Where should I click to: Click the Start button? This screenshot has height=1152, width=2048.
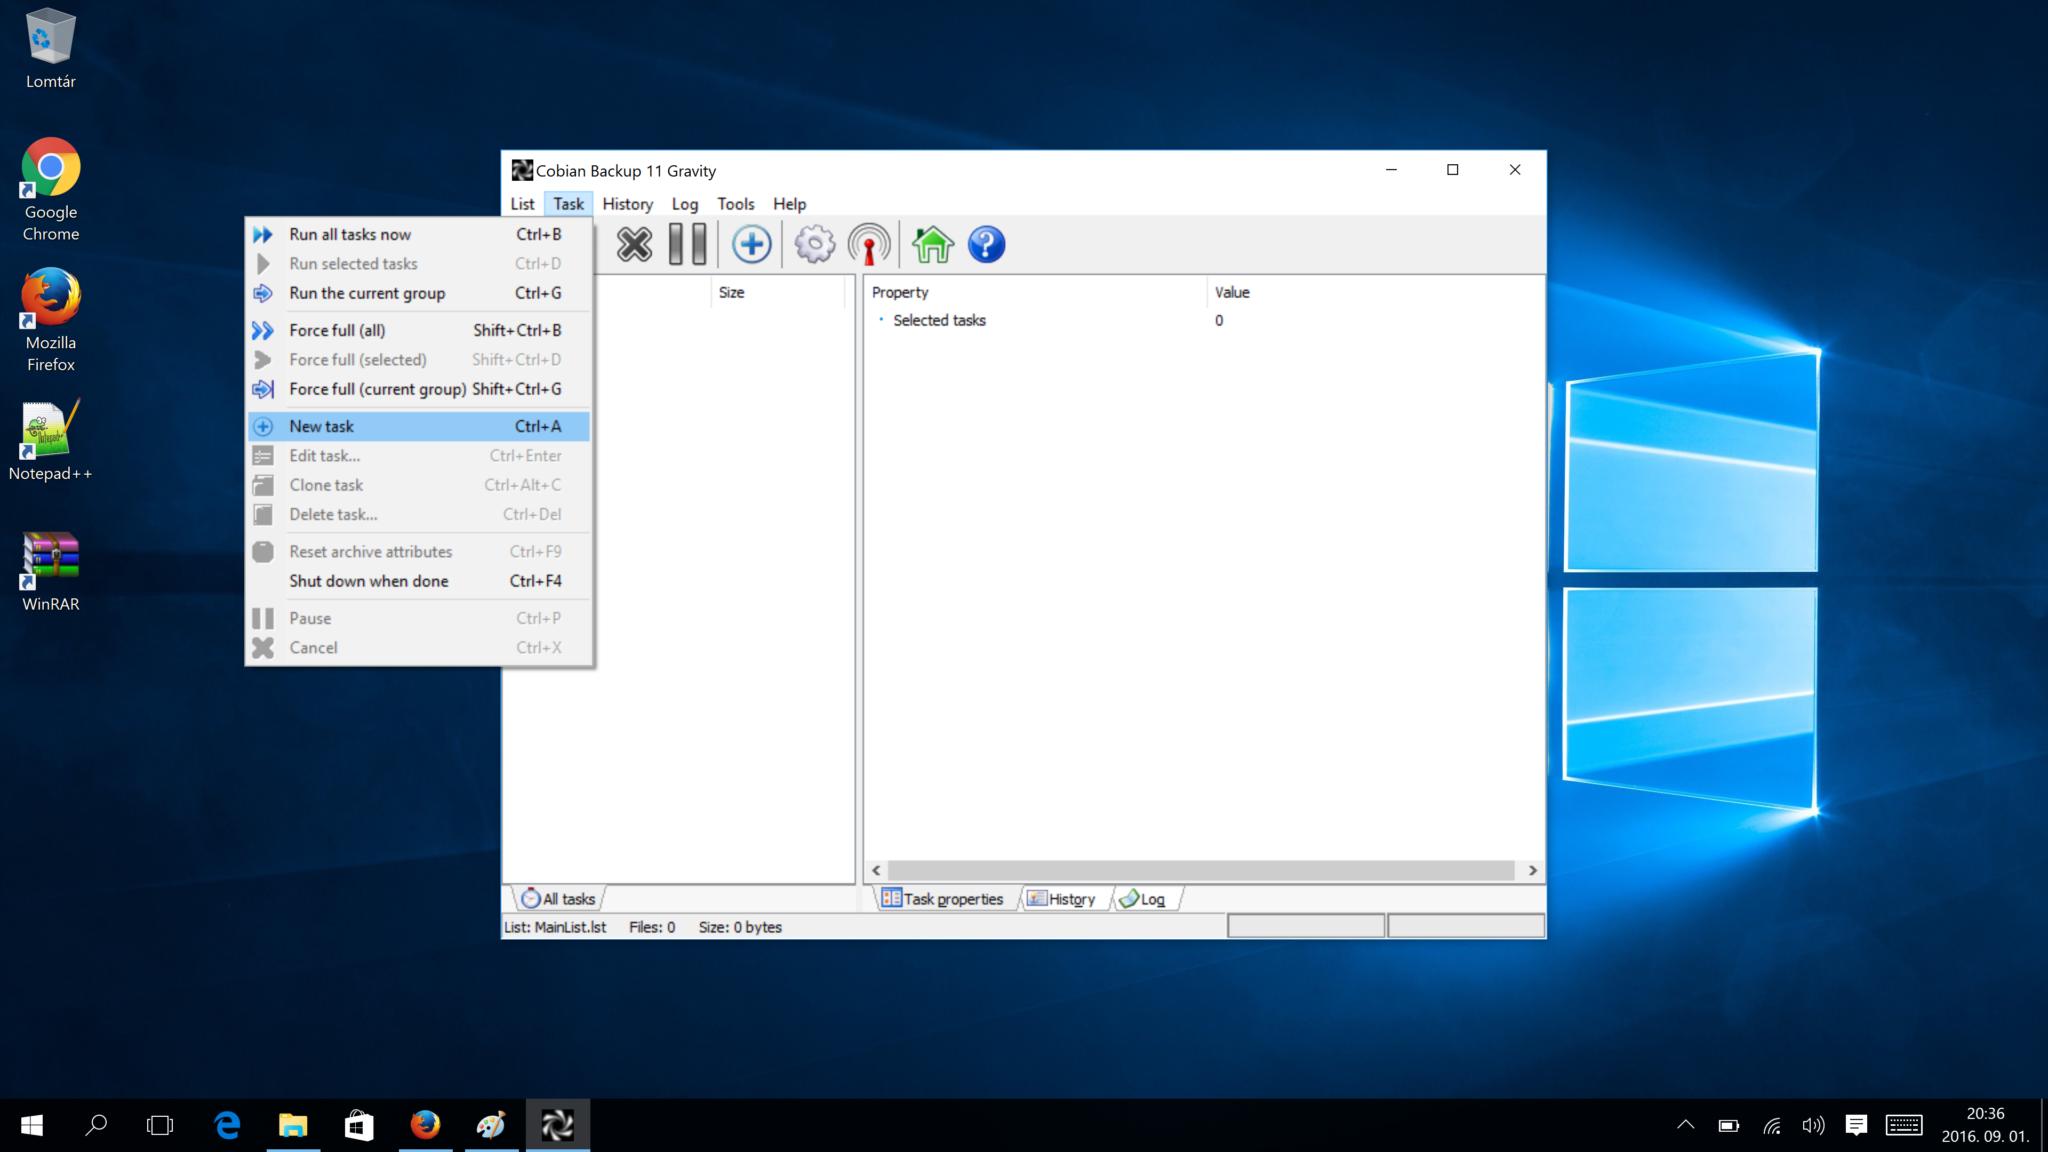point(31,1124)
